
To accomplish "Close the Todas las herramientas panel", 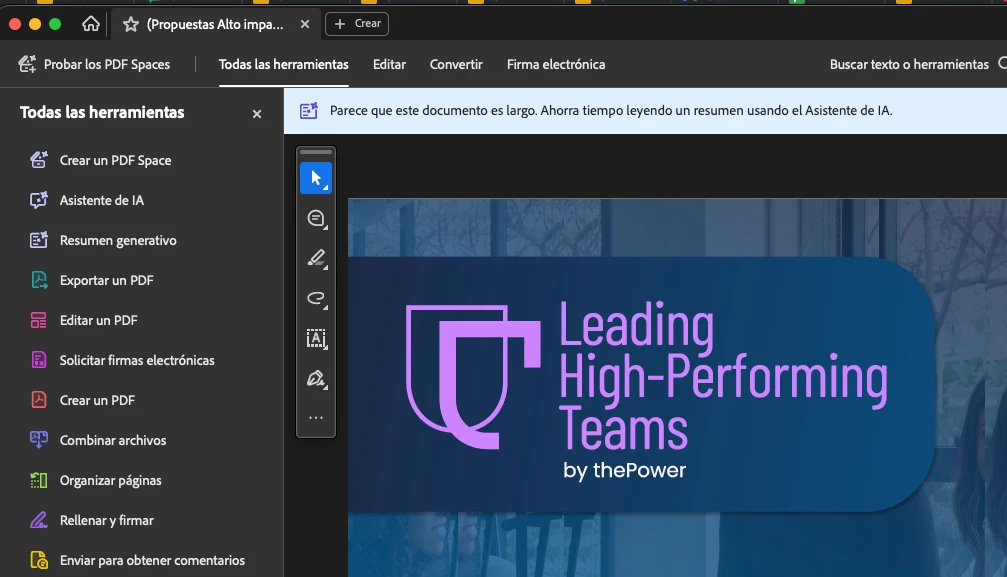I will (257, 114).
